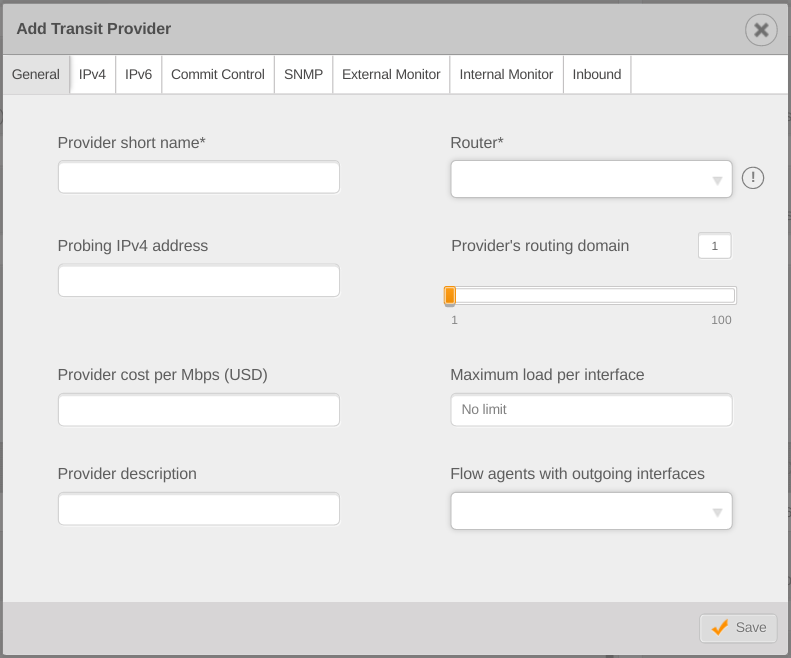This screenshot has height=658, width=791.
Task: Focus the Provider cost per Mbps field
Action: 199,410
